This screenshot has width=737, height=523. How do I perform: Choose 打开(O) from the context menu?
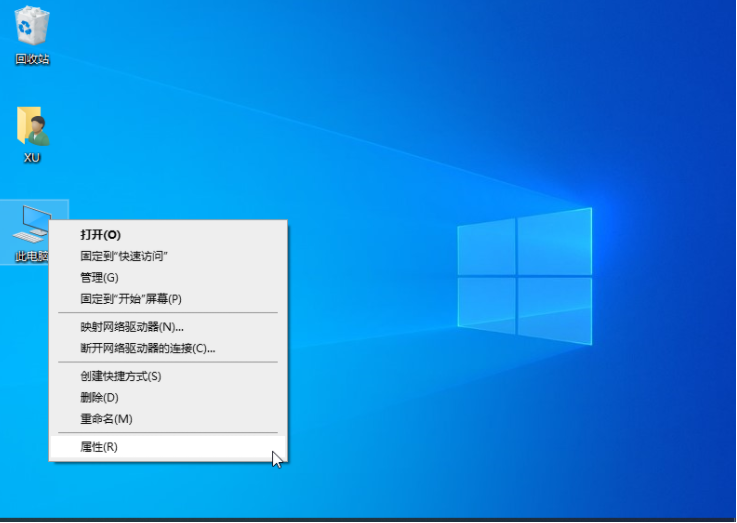coord(100,234)
